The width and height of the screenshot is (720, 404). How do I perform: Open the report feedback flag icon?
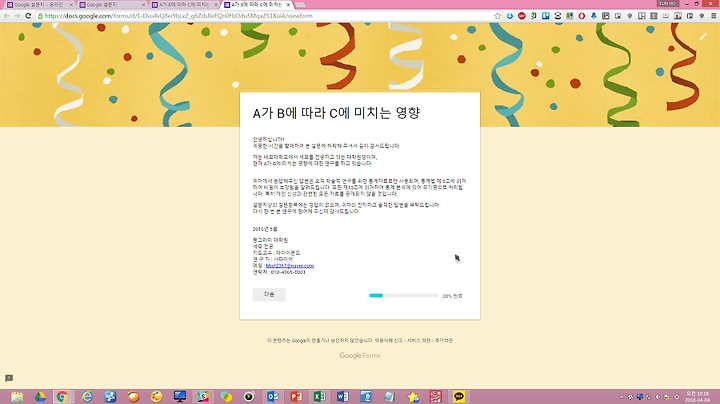[x=9, y=378]
